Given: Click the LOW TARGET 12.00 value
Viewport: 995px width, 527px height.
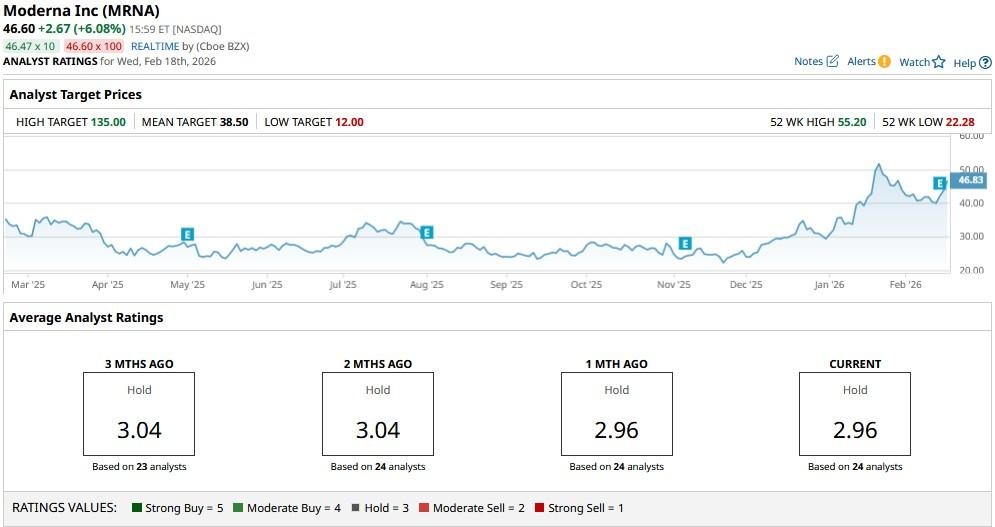Looking at the screenshot, I should coord(349,122).
